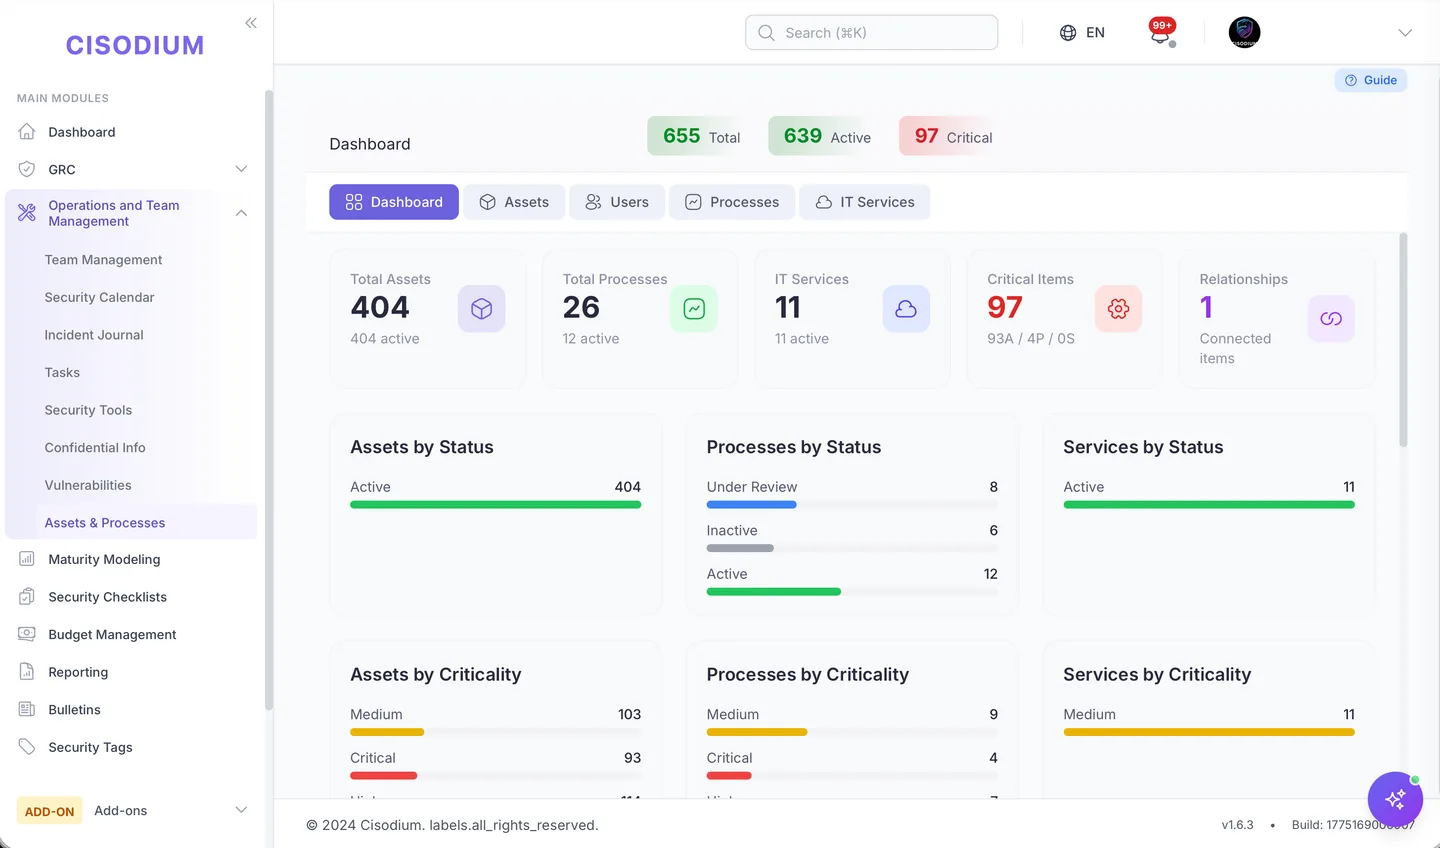Click the Security Checklists icon

[27, 597]
